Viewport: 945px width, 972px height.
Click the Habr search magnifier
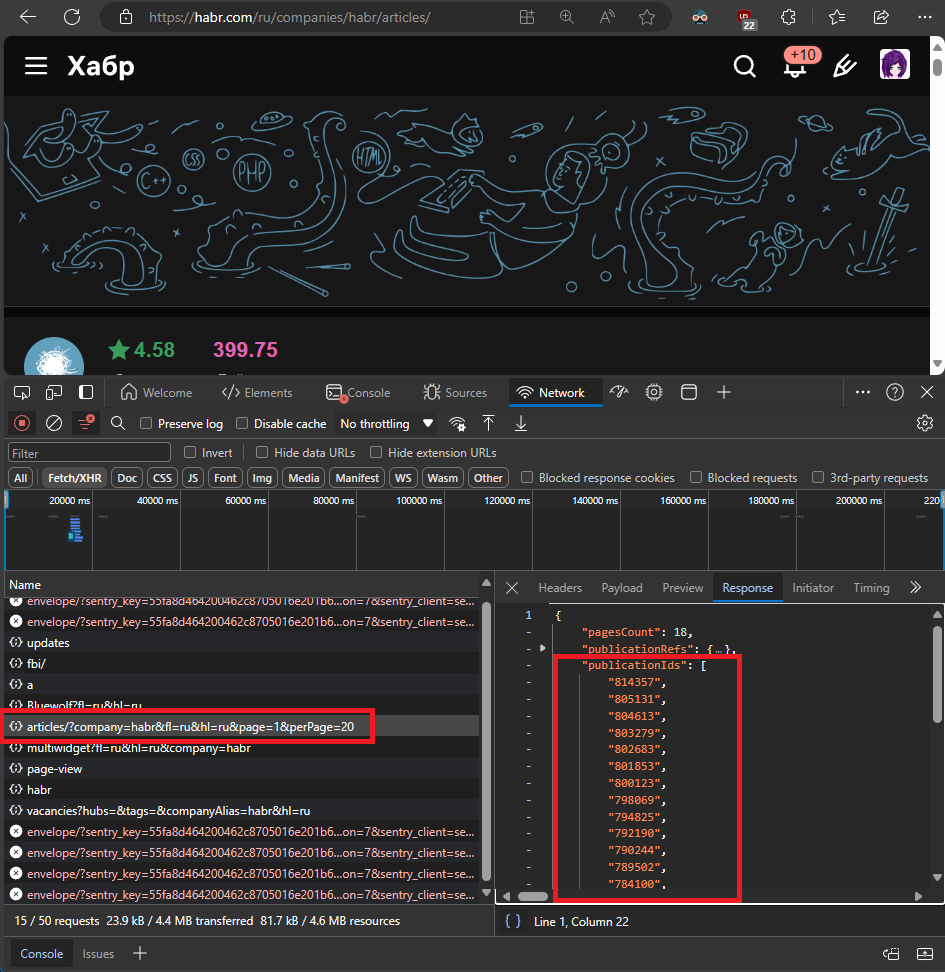point(745,66)
